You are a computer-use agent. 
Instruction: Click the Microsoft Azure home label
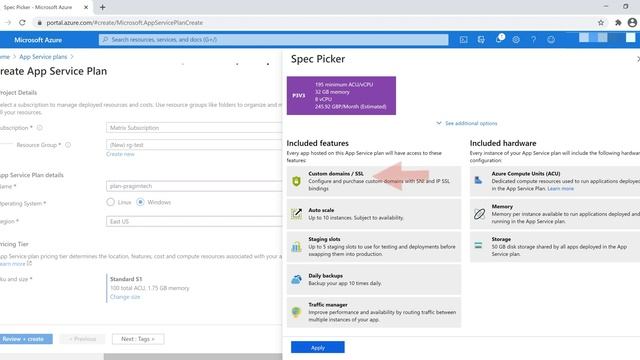coord(38,40)
